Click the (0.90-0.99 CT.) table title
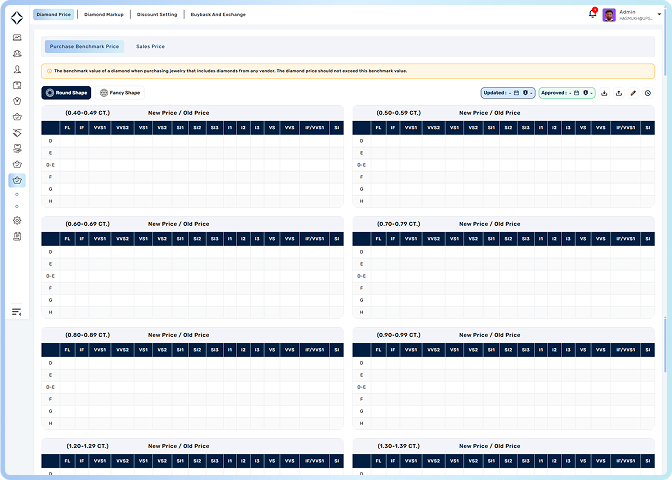The height and width of the screenshot is (480, 672). click(399, 335)
